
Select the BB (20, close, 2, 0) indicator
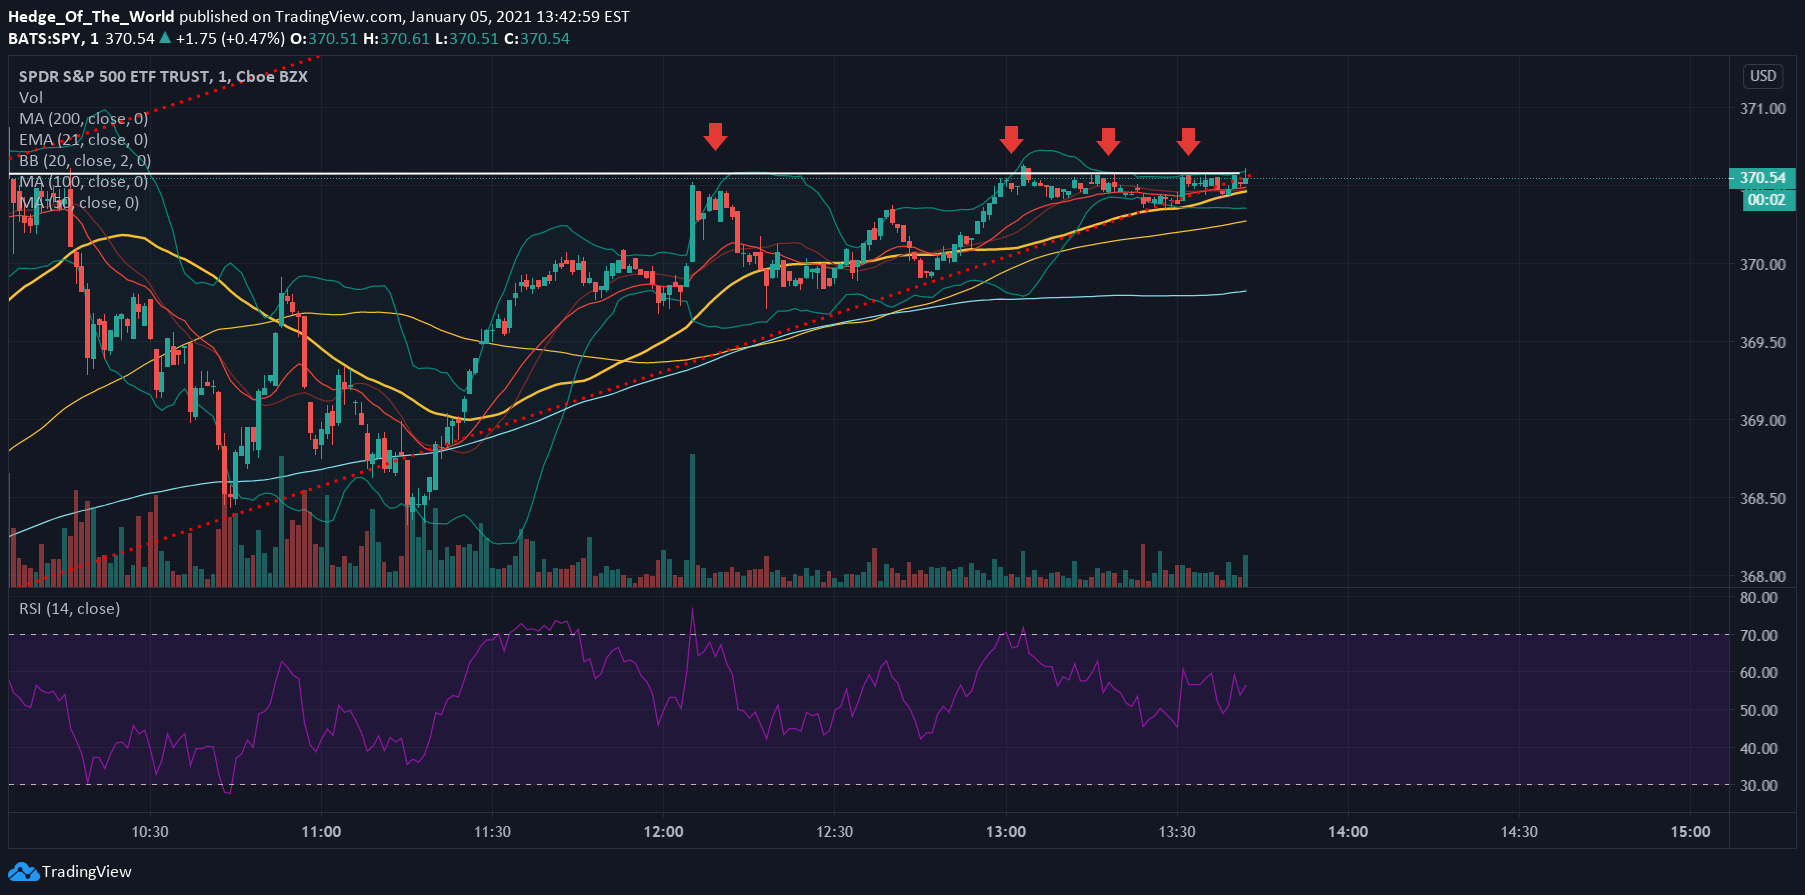85,160
